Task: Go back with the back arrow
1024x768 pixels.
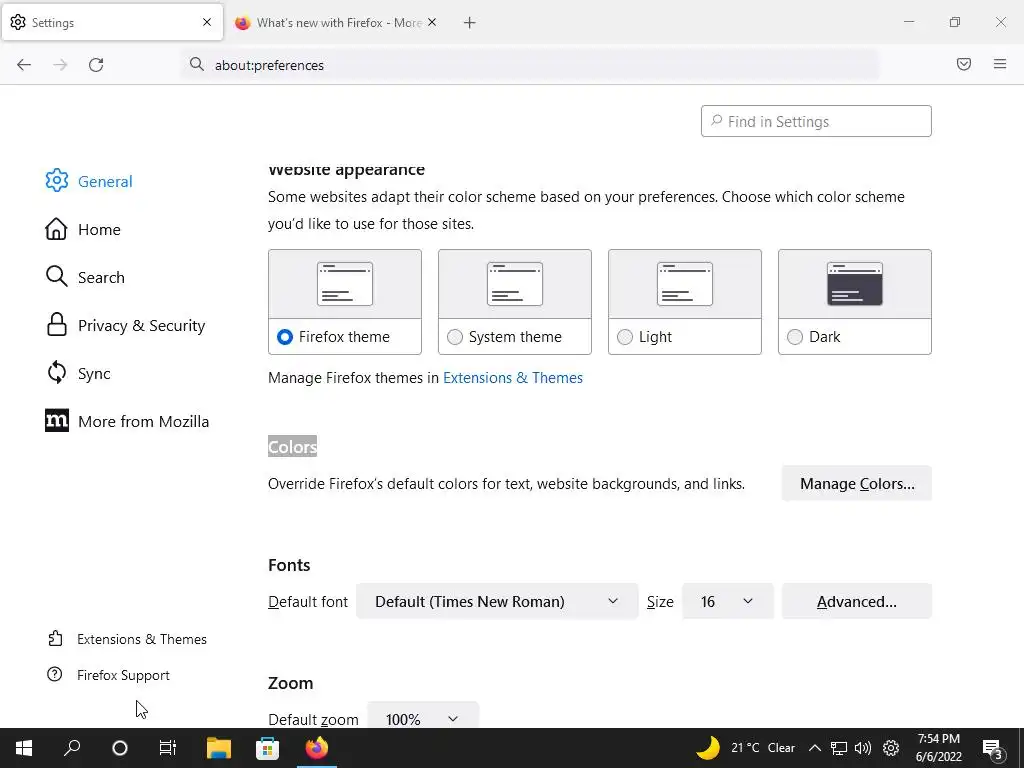Action: point(24,65)
